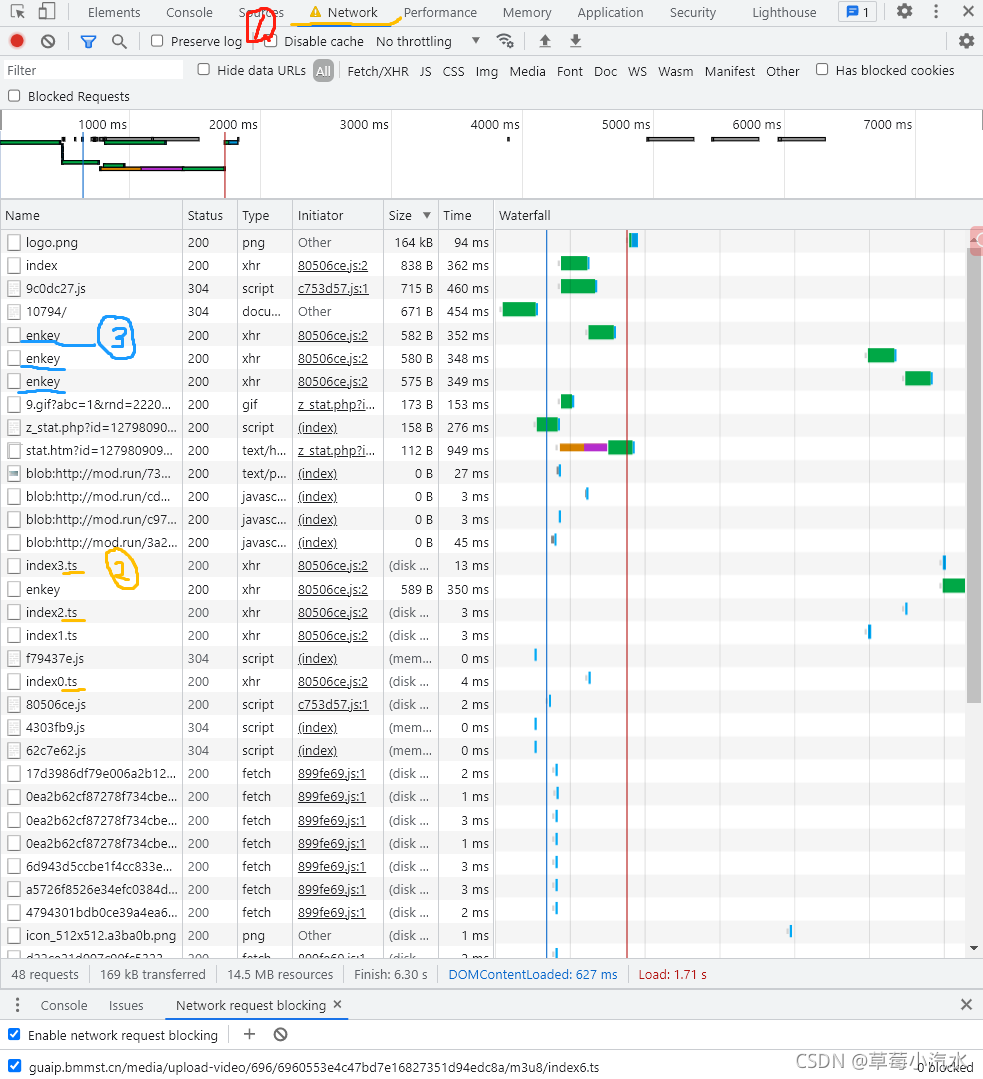Screen dimensions: 983x1079
Task: Filter requests by JS type
Action: point(425,71)
